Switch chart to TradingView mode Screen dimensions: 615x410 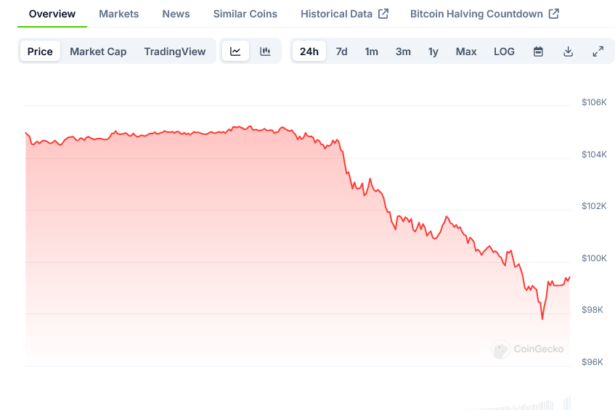click(176, 51)
